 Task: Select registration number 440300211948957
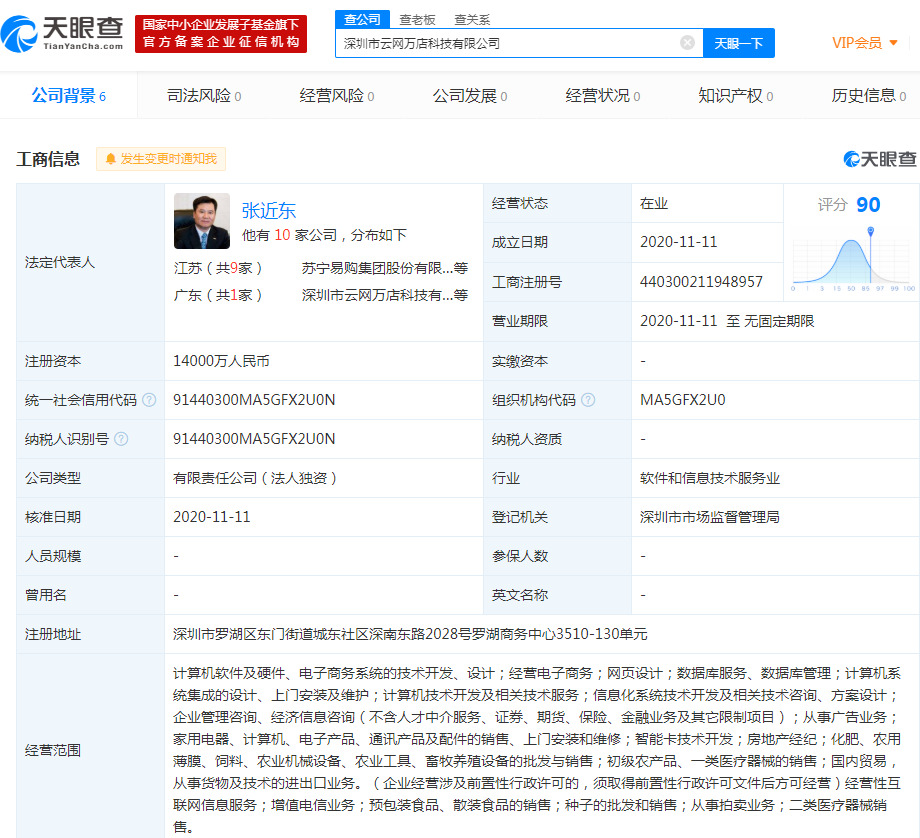coord(701,282)
